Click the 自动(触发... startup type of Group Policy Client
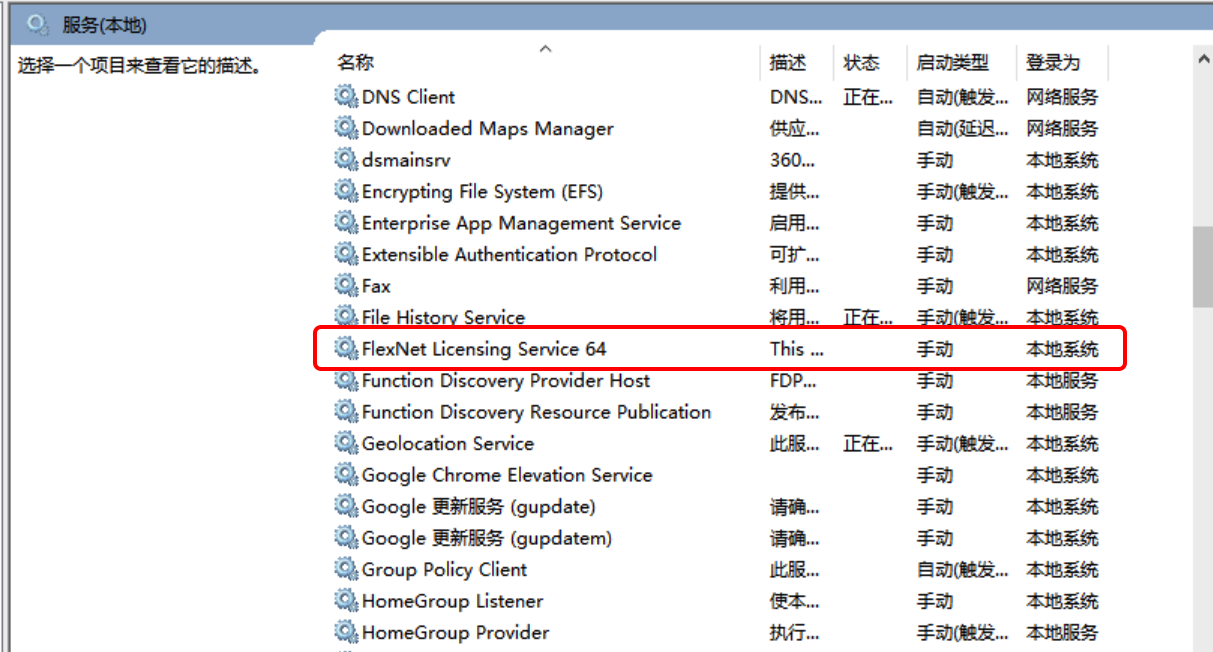1213x652 pixels. point(962,569)
